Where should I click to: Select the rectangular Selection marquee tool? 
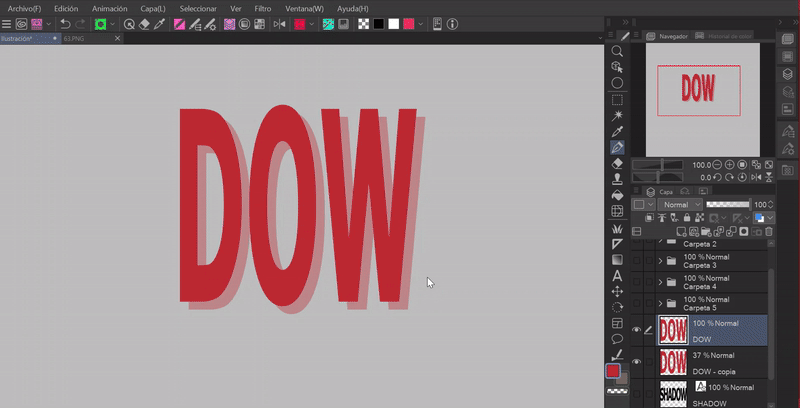(617, 100)
